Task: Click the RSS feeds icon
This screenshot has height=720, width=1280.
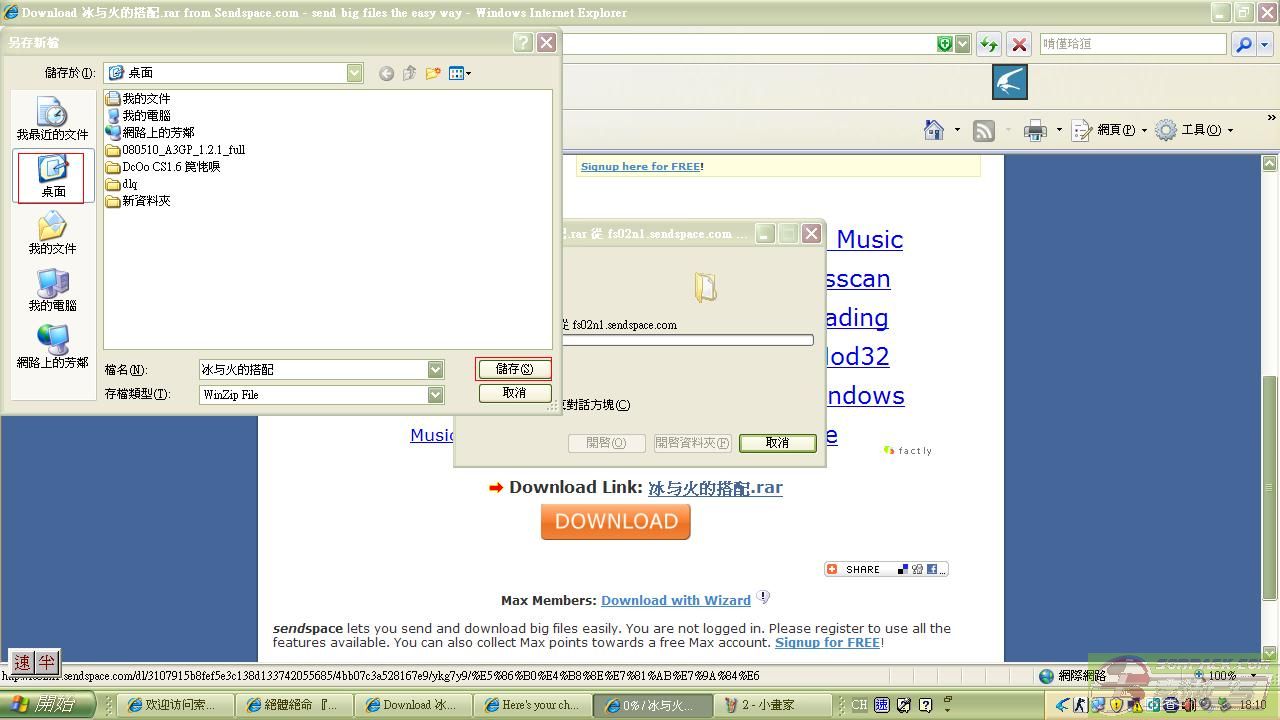Action: [x=984, y=130]
